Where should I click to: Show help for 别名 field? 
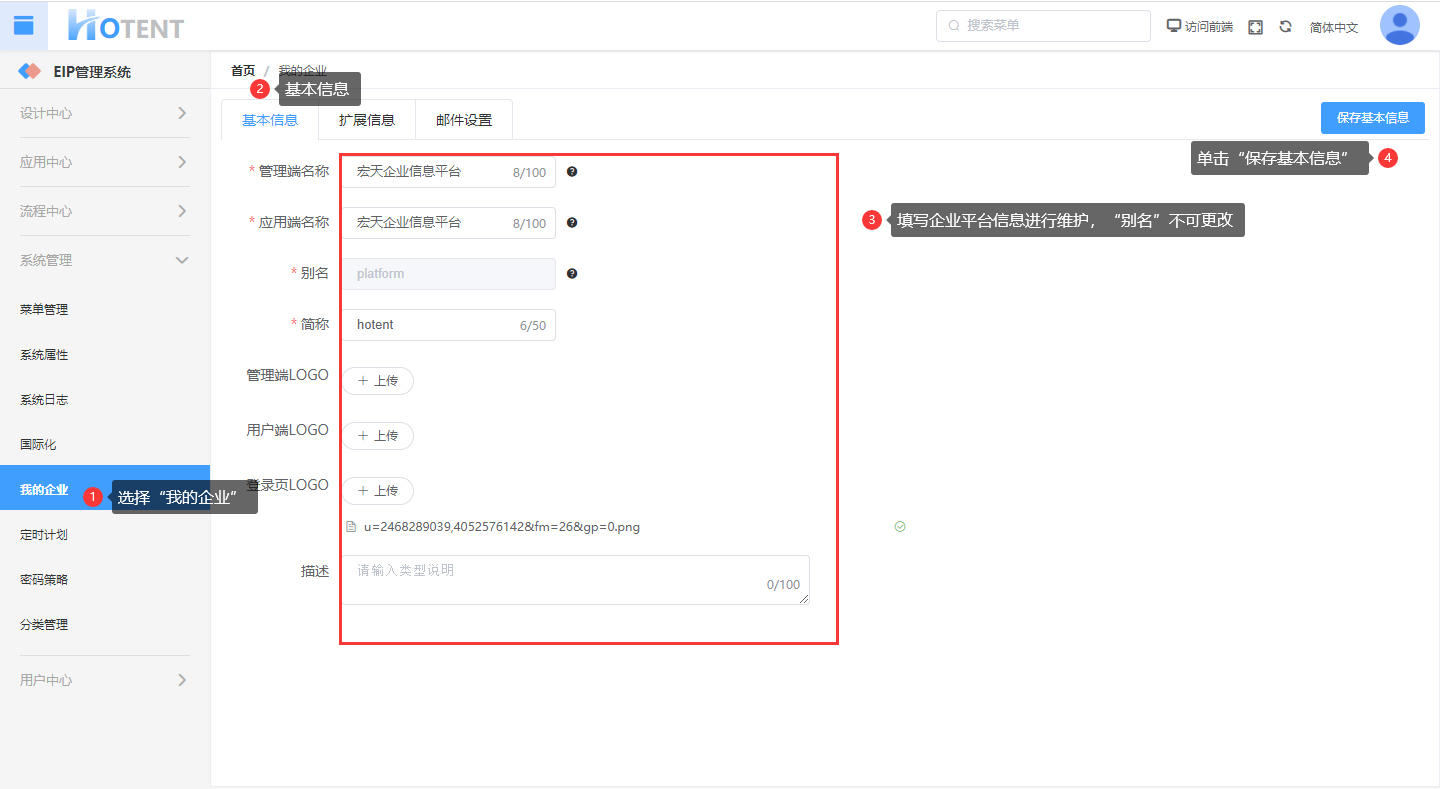pyautogui.click(x=572, y=274)
